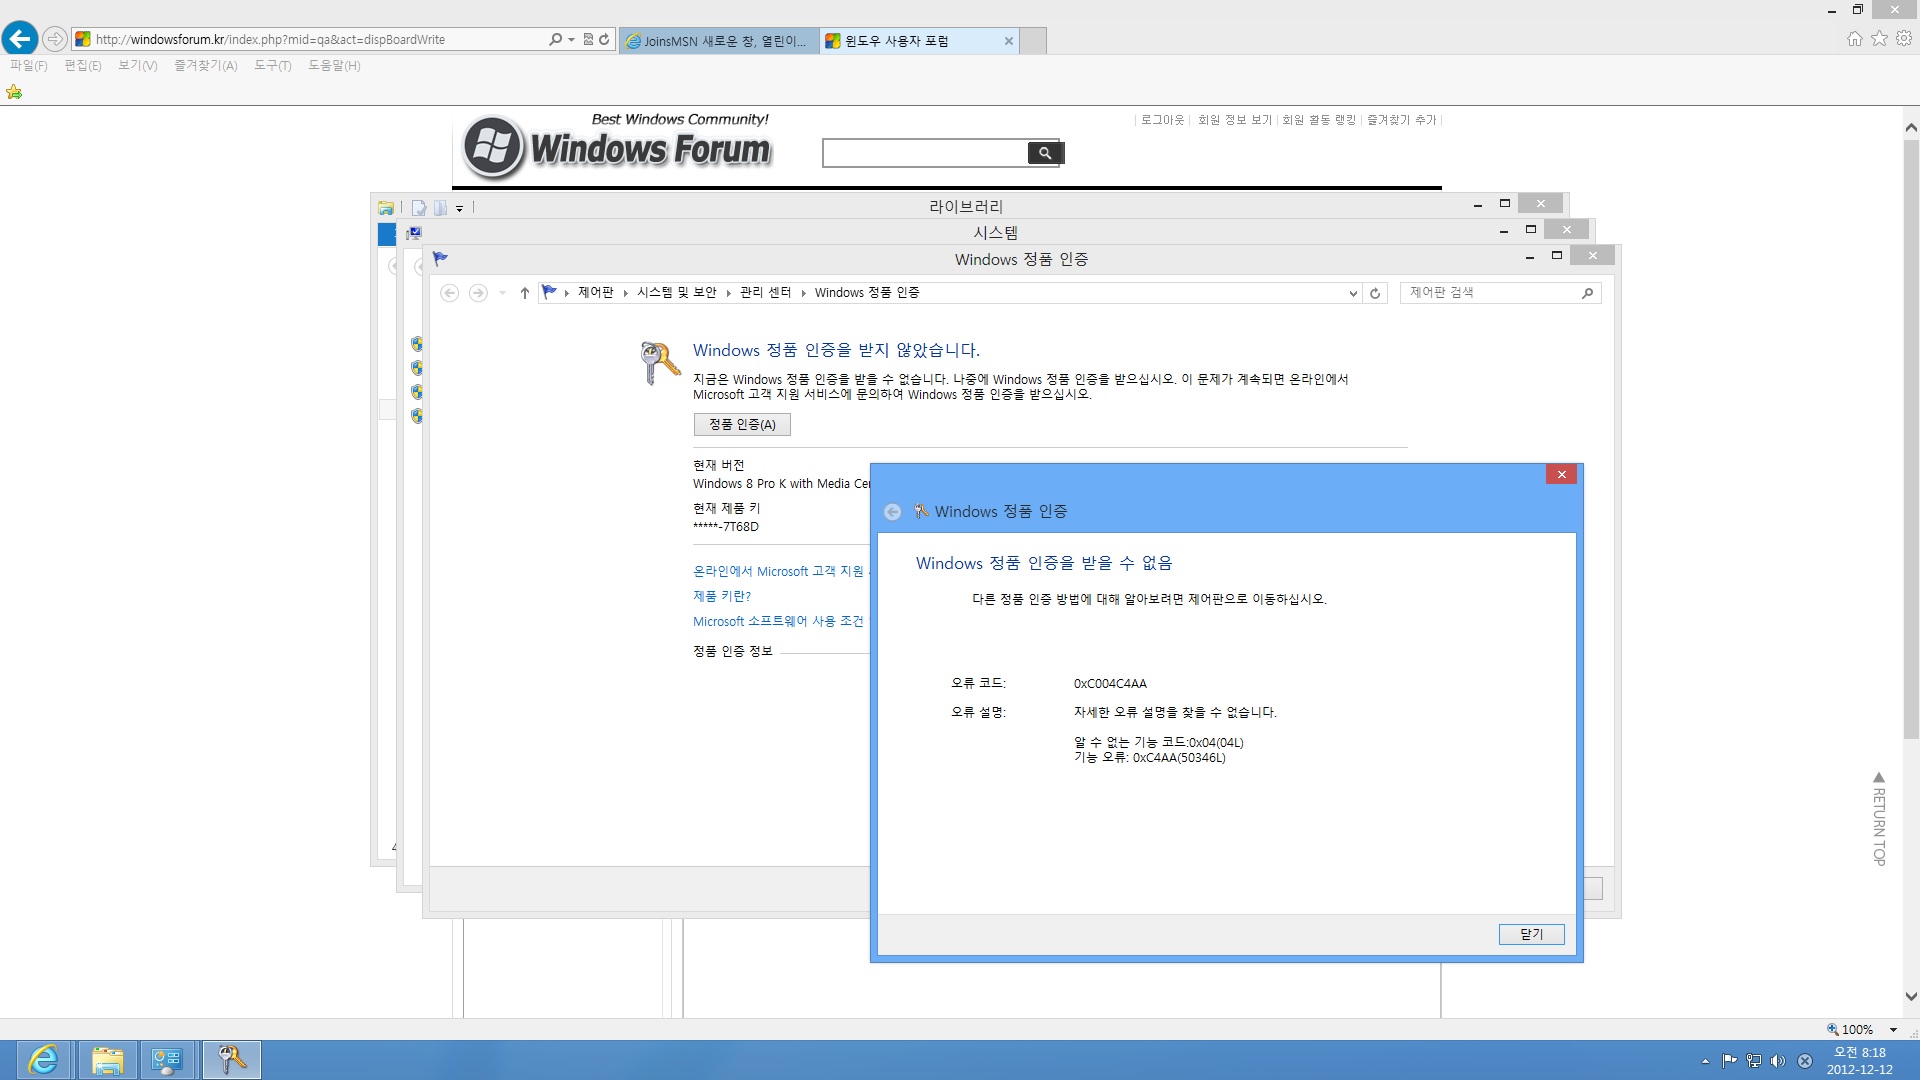
Task: Click the browser vertical scrollbar down arrow
Action: click(x=1911, y=997)
